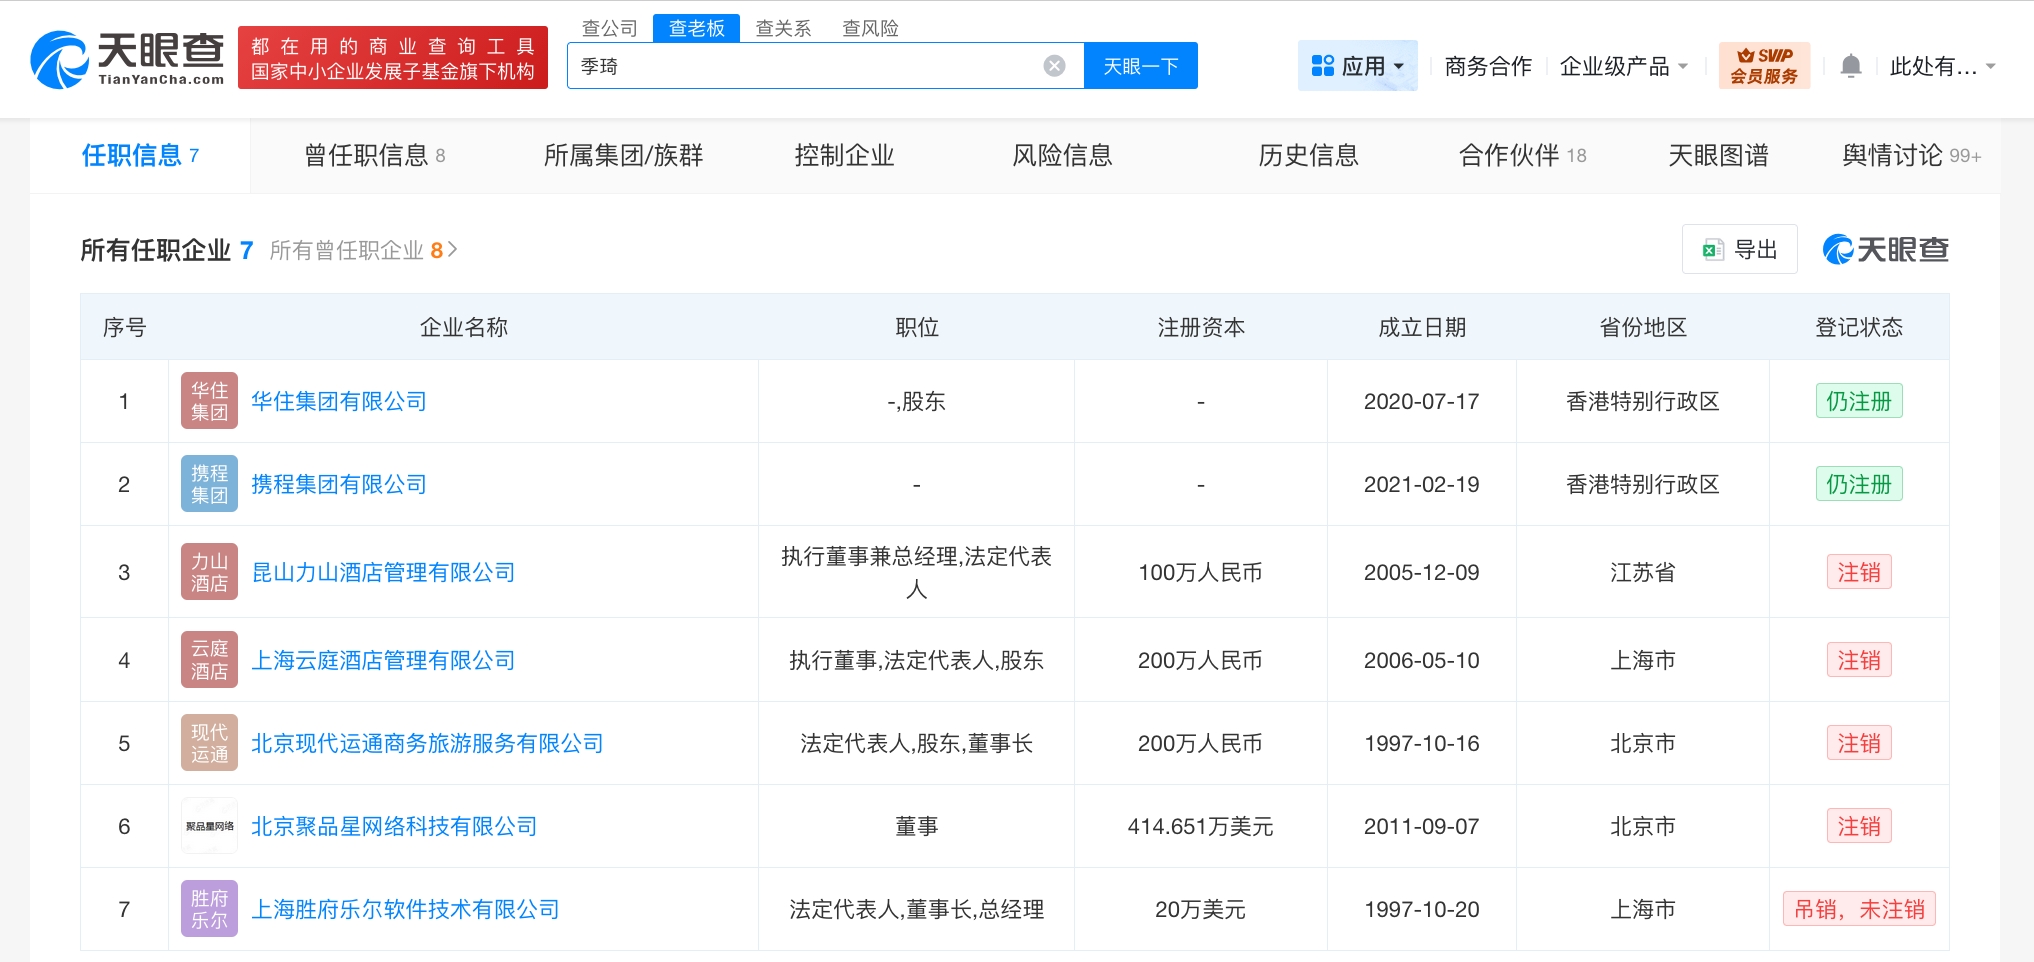Open the 风险信息 tab
This screenshot has height=962, width=2034.
1062,155
